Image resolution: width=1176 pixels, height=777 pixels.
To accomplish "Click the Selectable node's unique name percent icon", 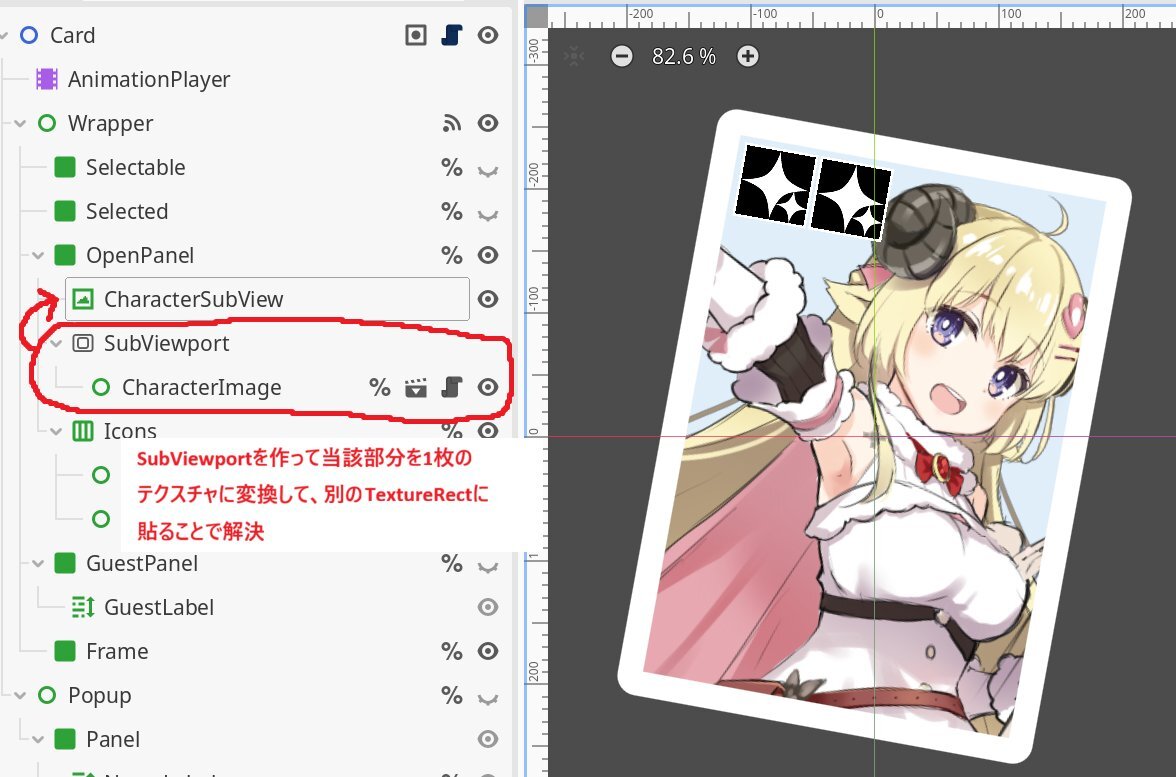I will click(452, 167).
